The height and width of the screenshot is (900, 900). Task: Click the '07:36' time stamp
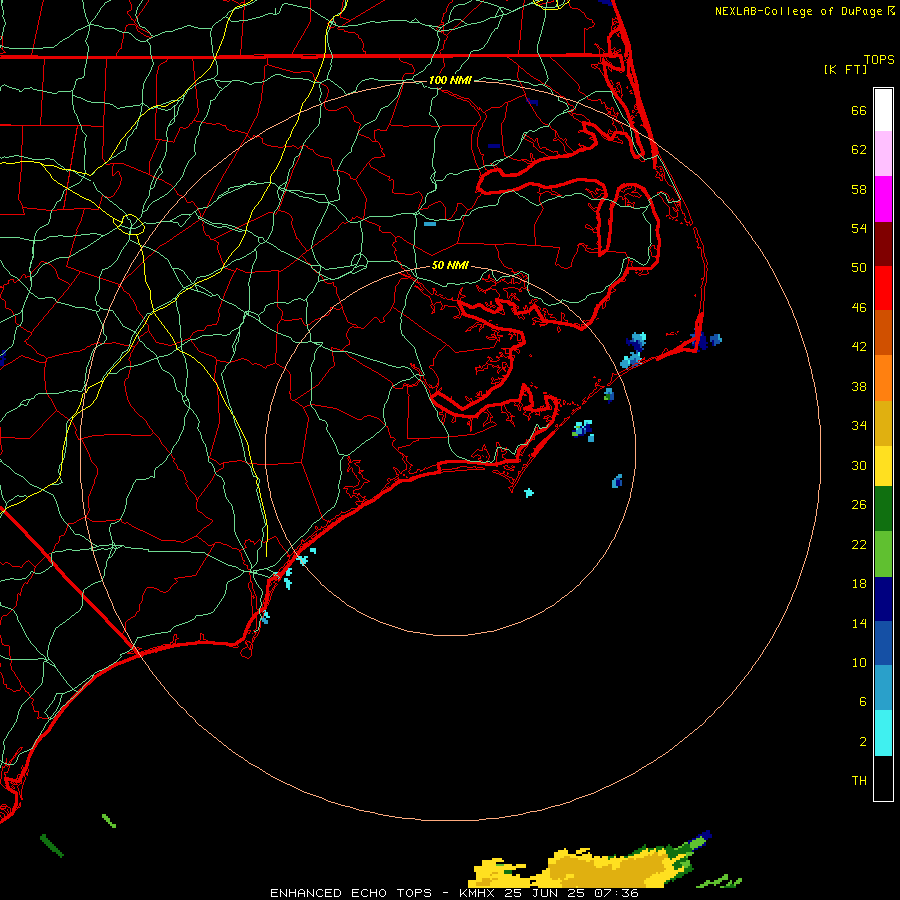[616, 893]
